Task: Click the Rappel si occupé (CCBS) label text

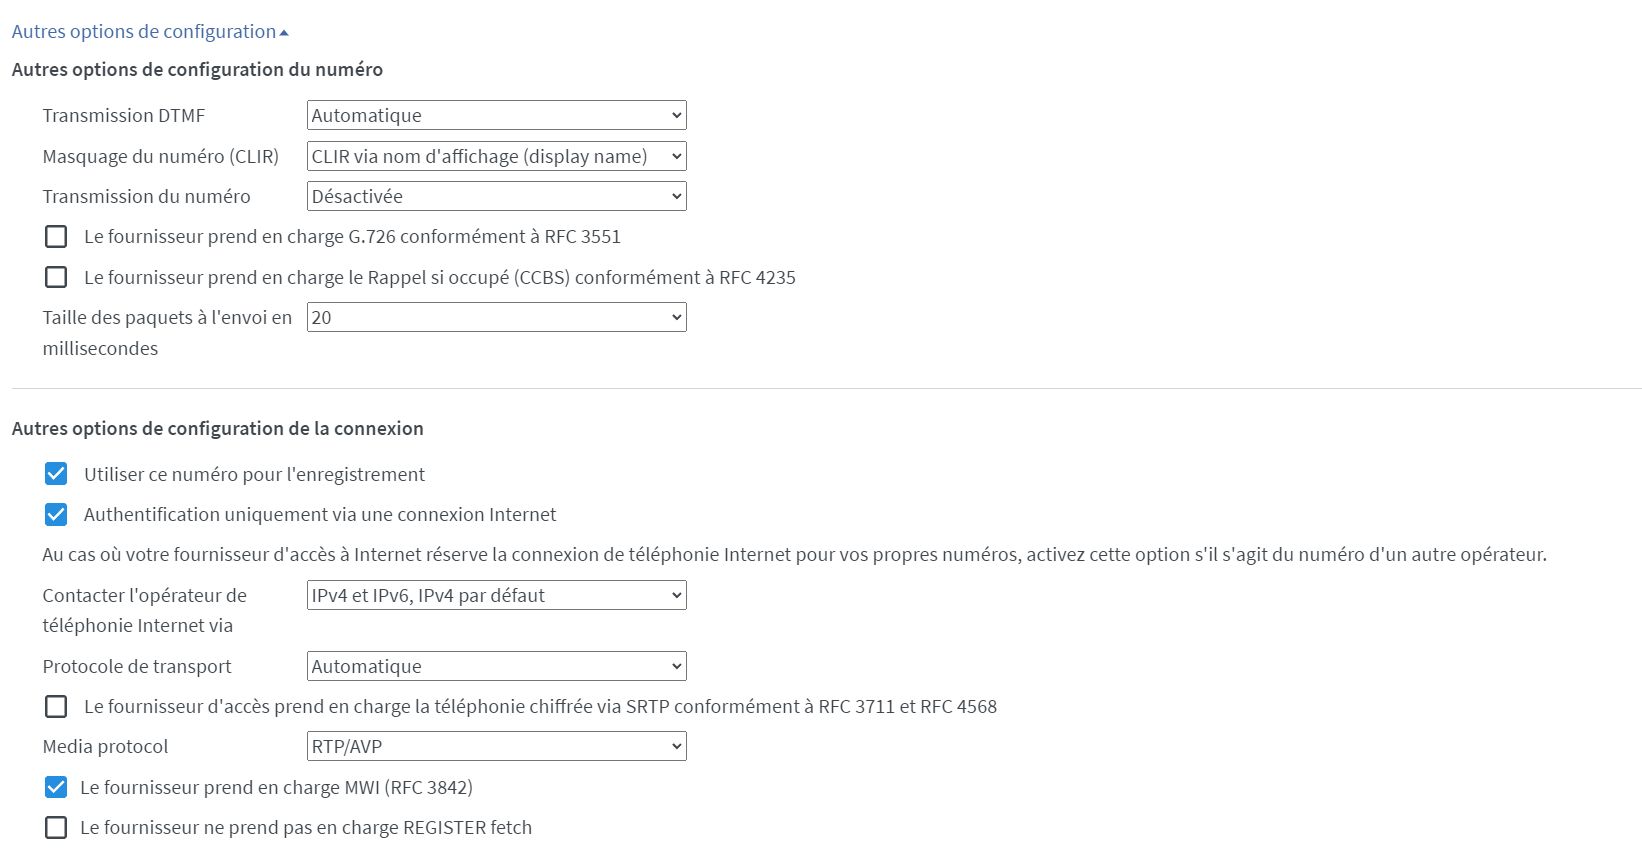Action: coord(440,277)
